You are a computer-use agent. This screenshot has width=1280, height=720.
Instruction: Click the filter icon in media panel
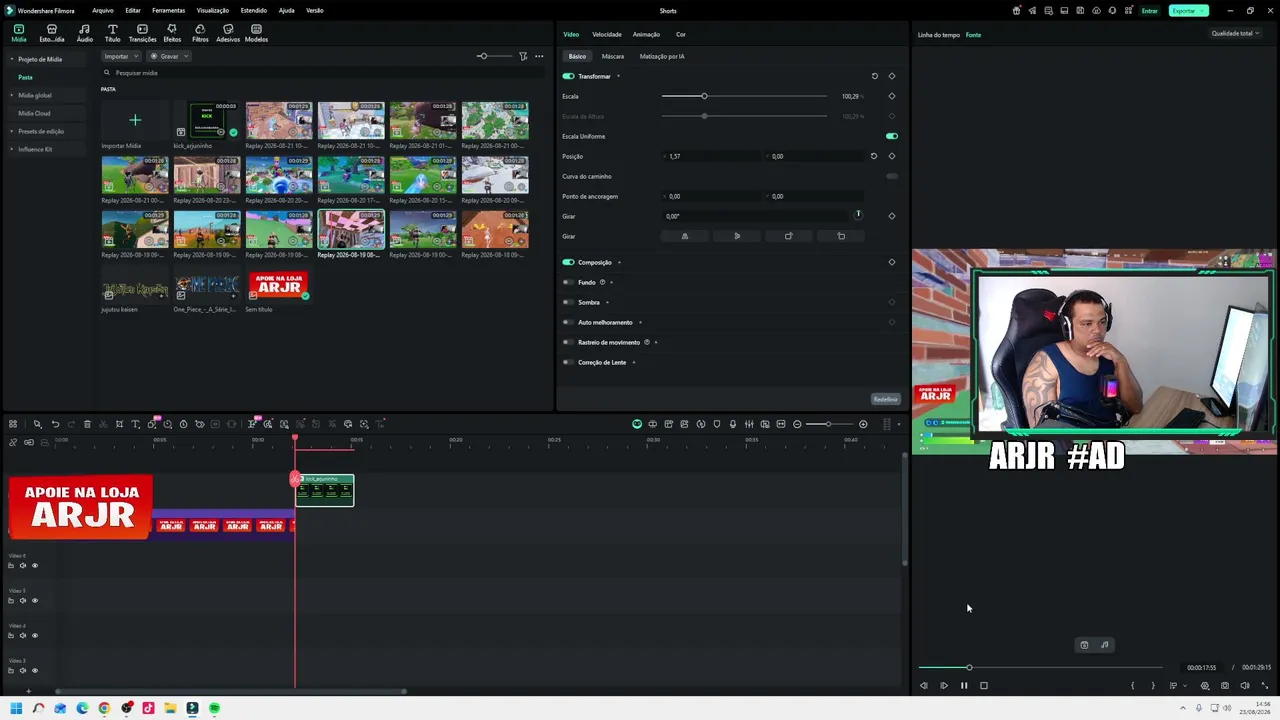coord(523,56)
